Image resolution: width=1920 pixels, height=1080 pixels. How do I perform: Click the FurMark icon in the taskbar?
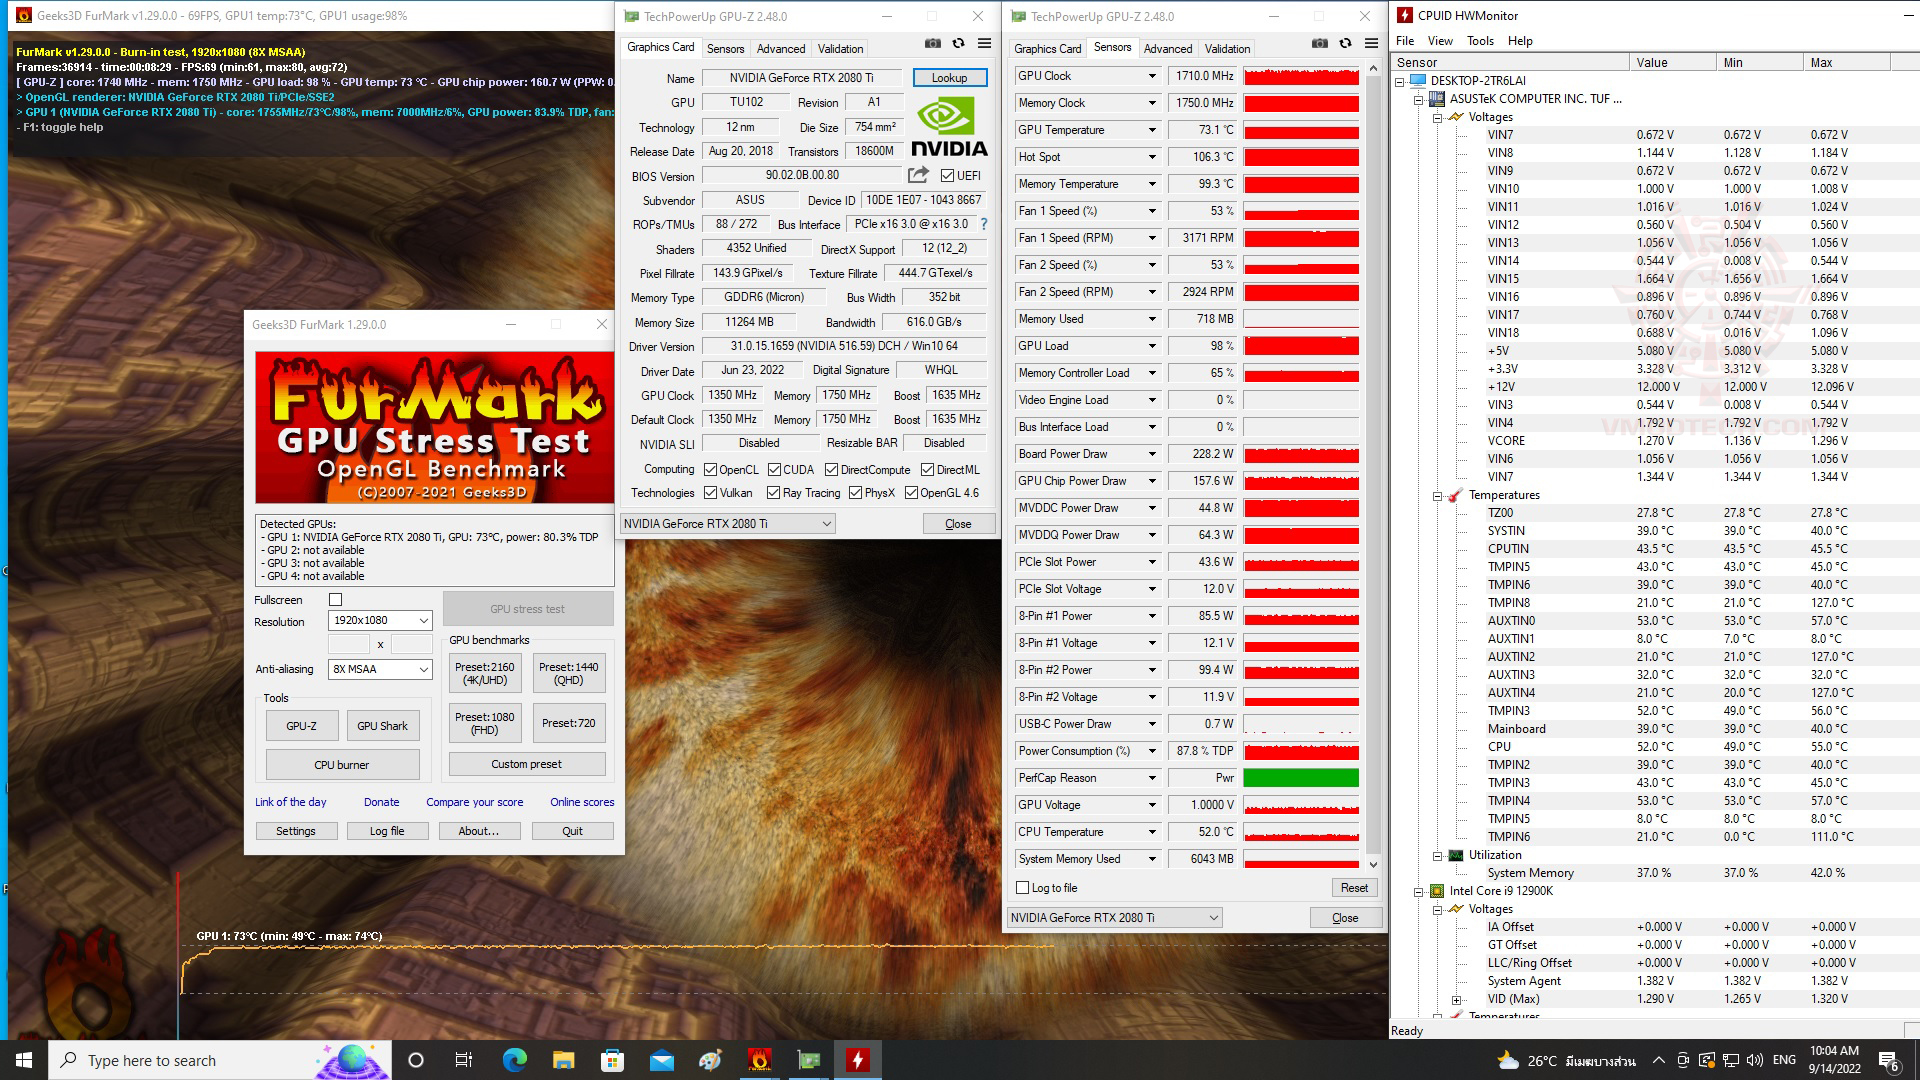(759, 1060)
